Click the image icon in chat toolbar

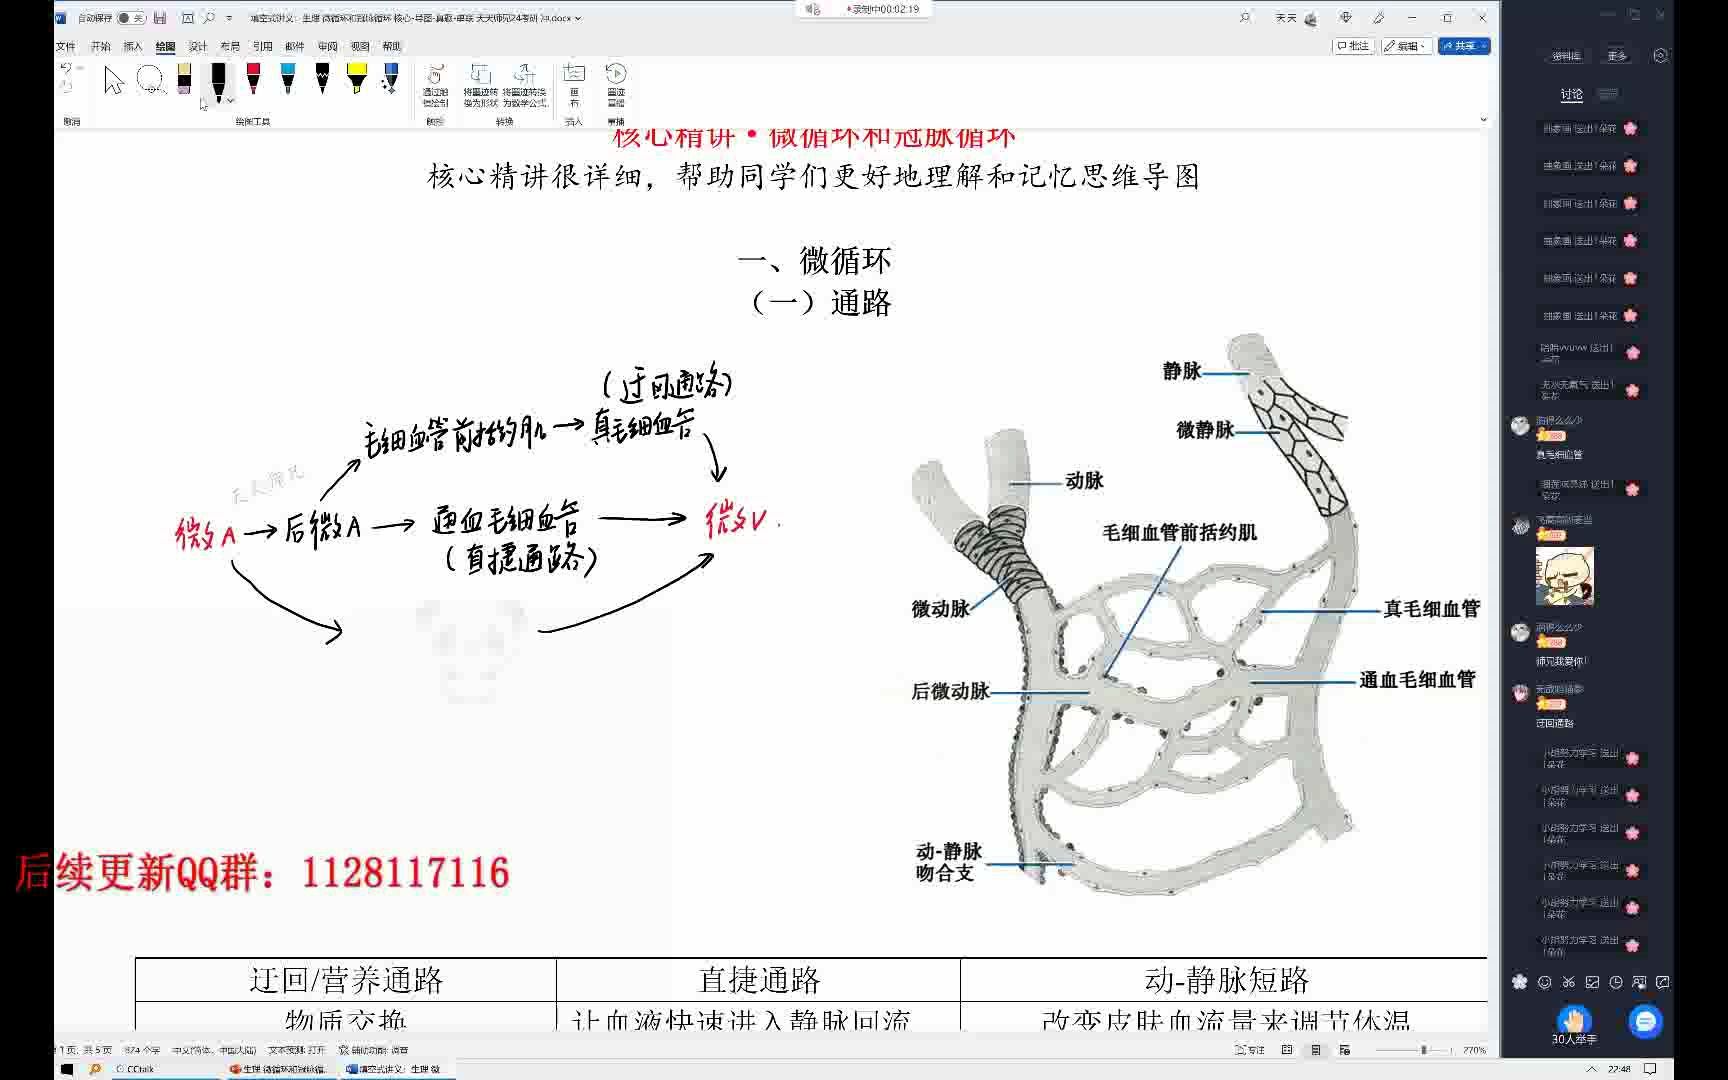pos(1592,982)
